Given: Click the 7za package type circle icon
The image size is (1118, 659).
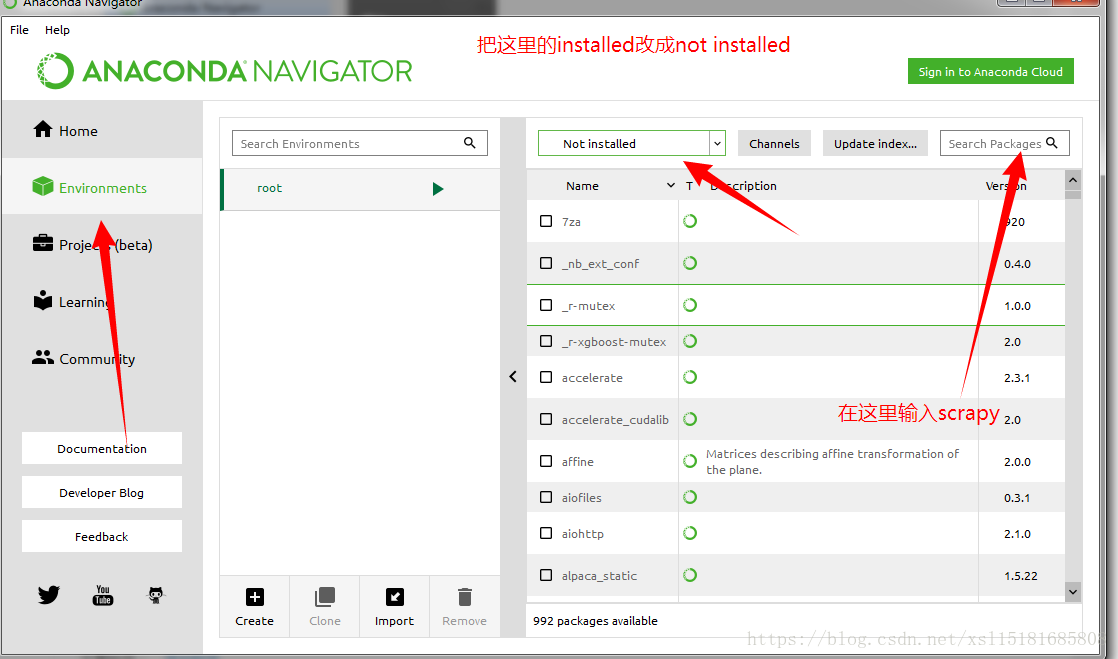Looking at the screenshot, I should tap(689, 221).
